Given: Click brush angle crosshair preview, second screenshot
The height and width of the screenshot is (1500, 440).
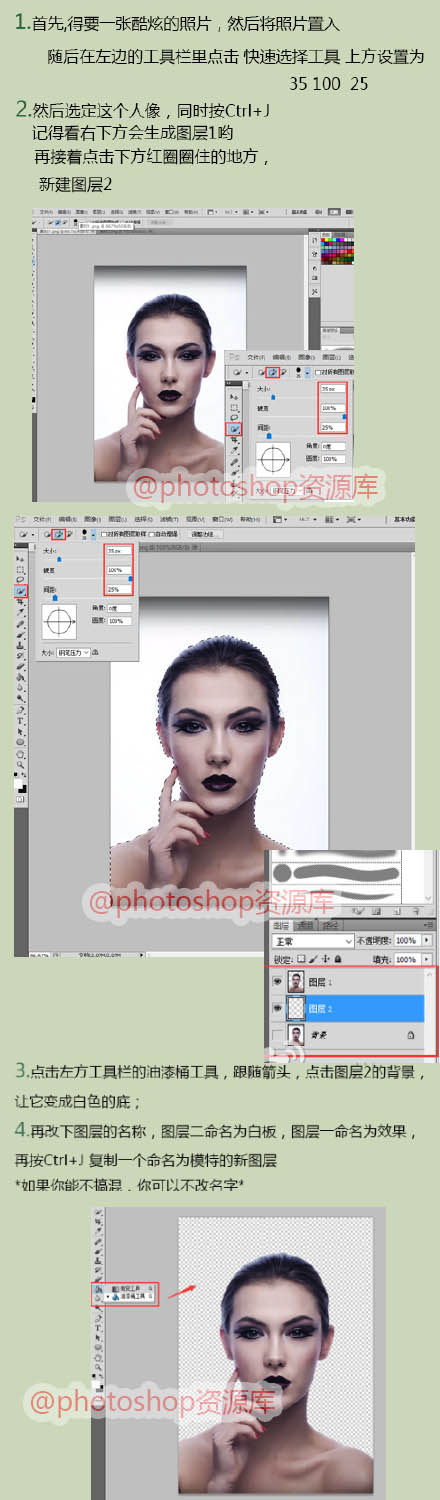Looking at the screenshot, I should point(59,621).
